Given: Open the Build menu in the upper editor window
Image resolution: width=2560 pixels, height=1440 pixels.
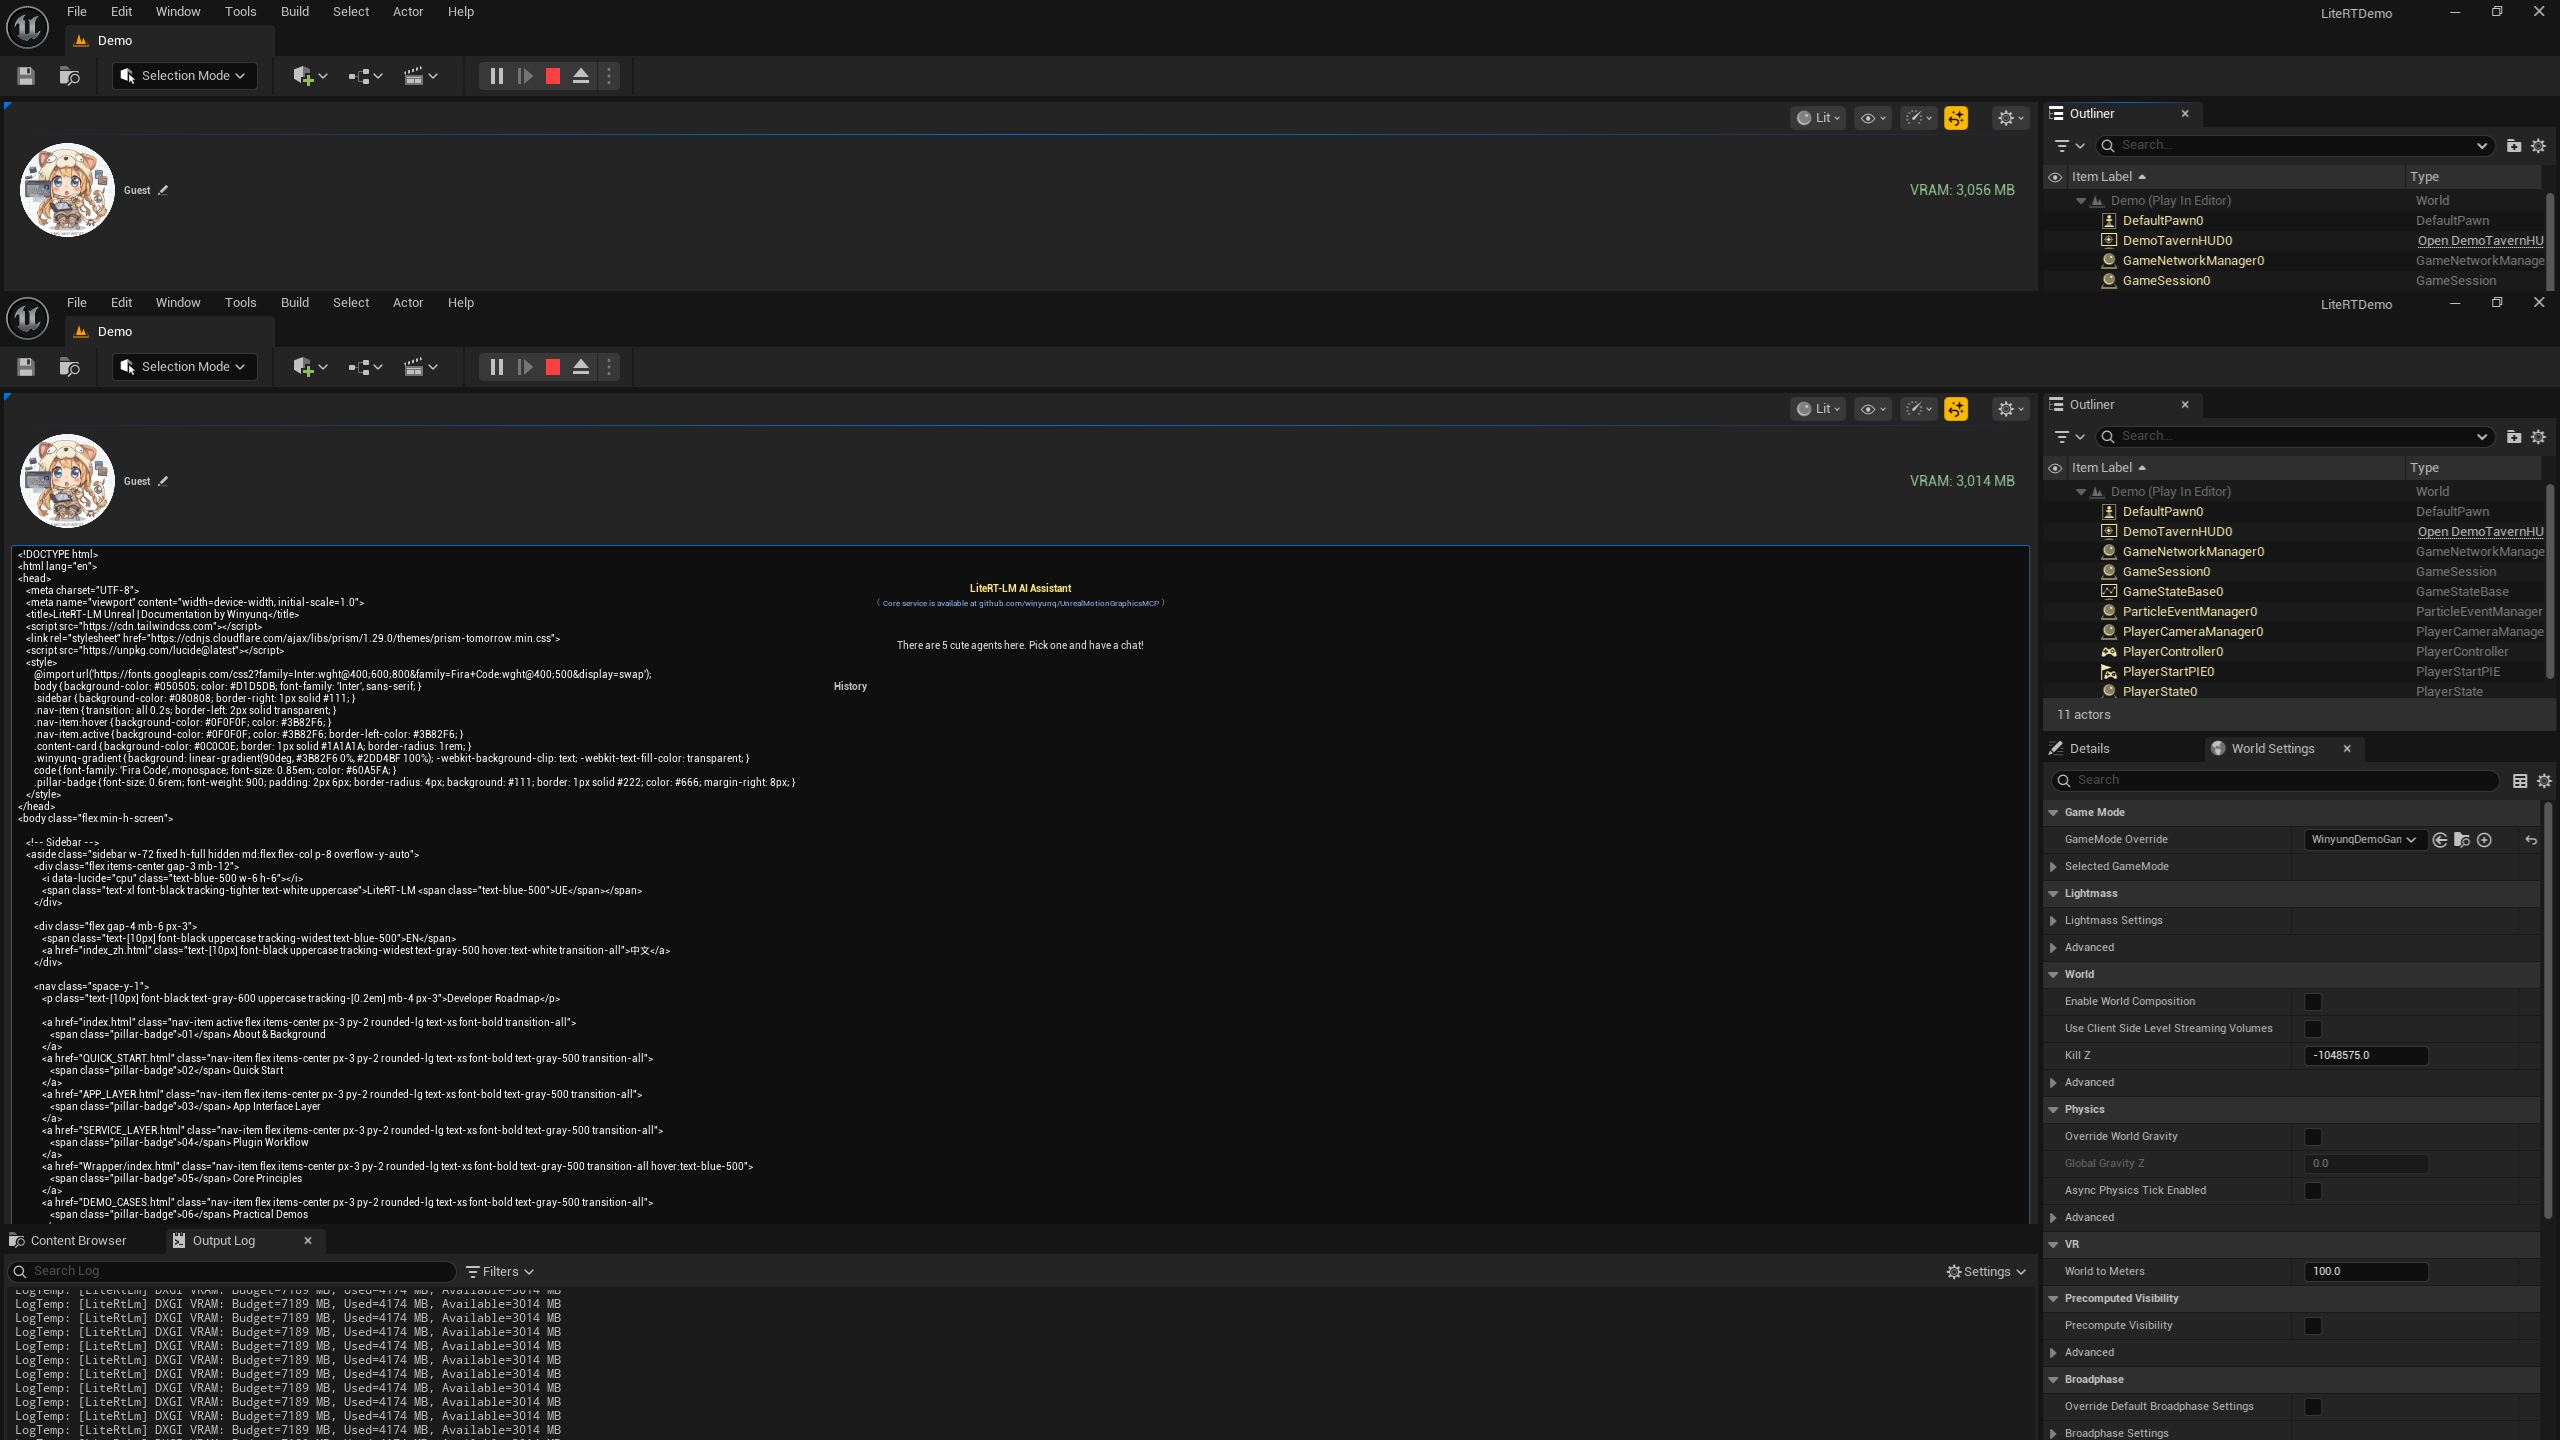Looking at the screenshot, I should click(x=295, y=12).
